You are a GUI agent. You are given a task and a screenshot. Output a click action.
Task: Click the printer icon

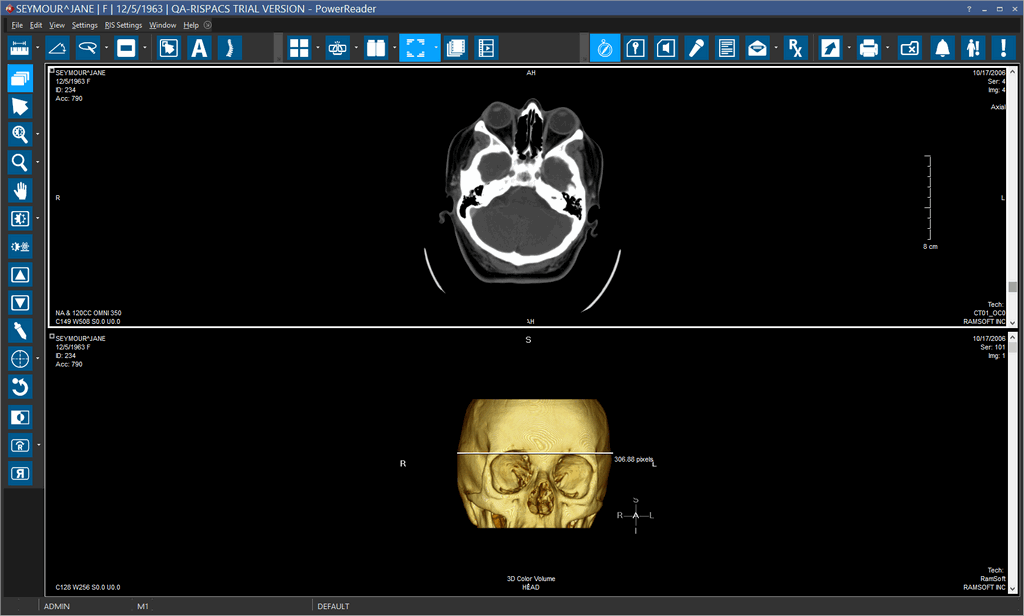(x=868, y=47)
